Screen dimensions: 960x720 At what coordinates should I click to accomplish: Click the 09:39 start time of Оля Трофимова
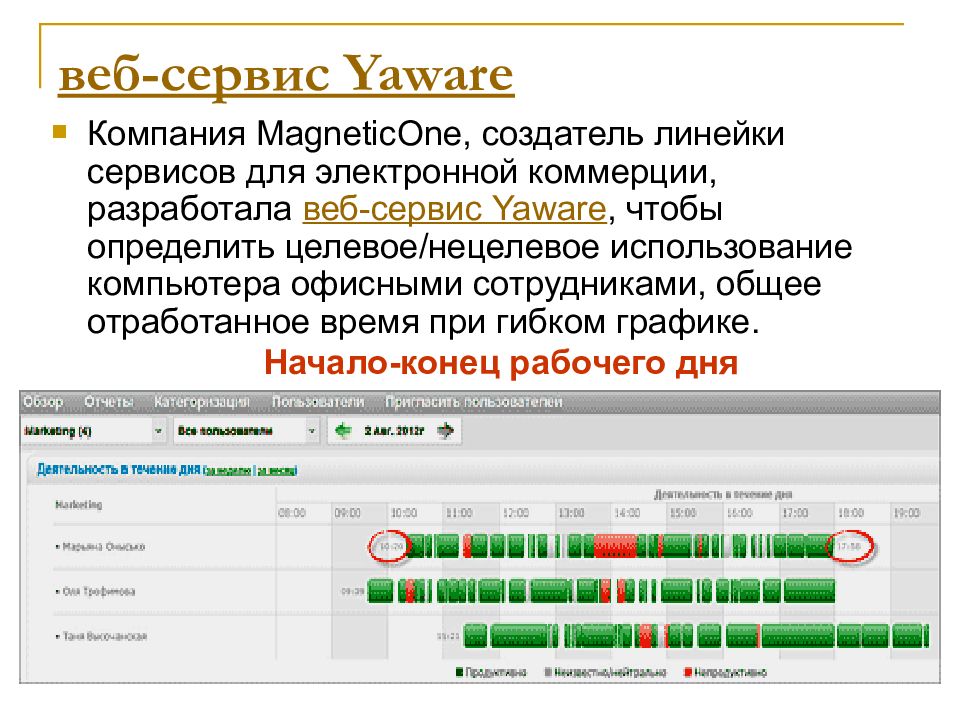(x=353, y=591)
